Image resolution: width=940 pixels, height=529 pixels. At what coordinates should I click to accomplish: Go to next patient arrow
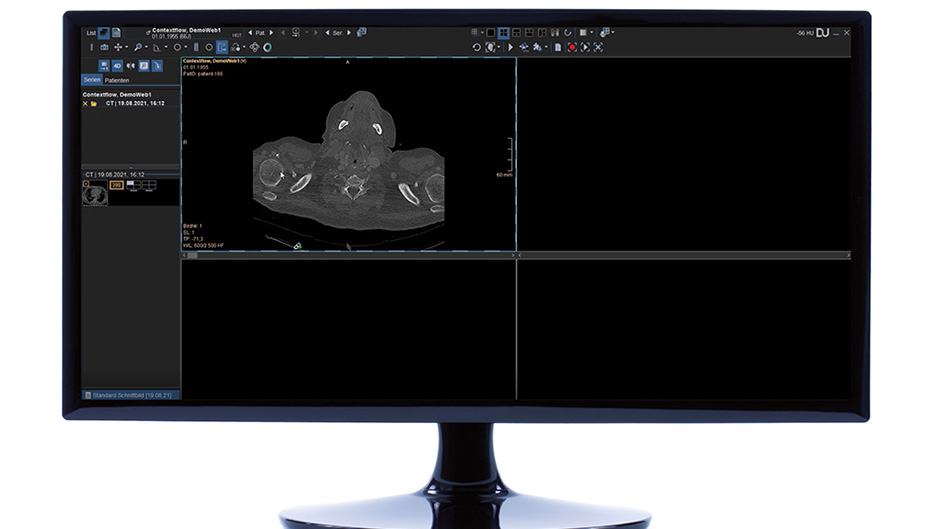point(272,33)
